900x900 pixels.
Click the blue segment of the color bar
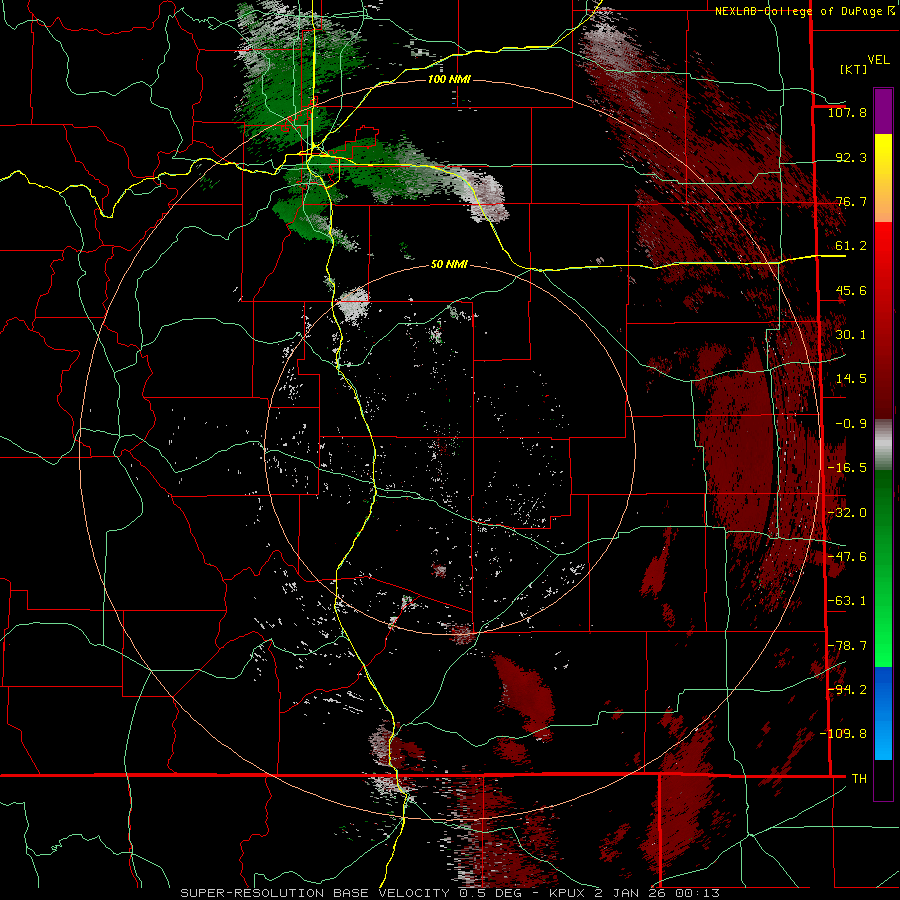pos(883,713)
